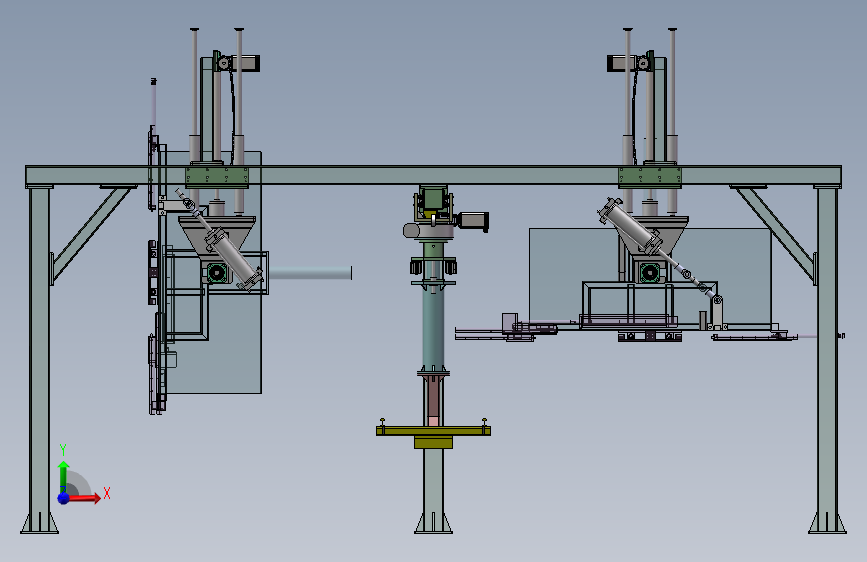Select the top horizontal frame beam
This screenshot has width=867, height=562.
pyautogui.click(x=433, y=175)
